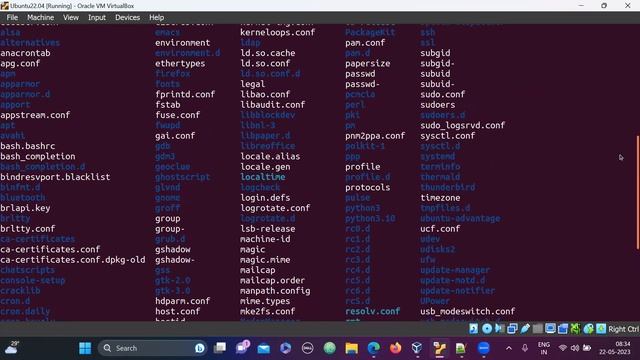
Task: Click the resolv.conf entry
Action: pos(373,311)
